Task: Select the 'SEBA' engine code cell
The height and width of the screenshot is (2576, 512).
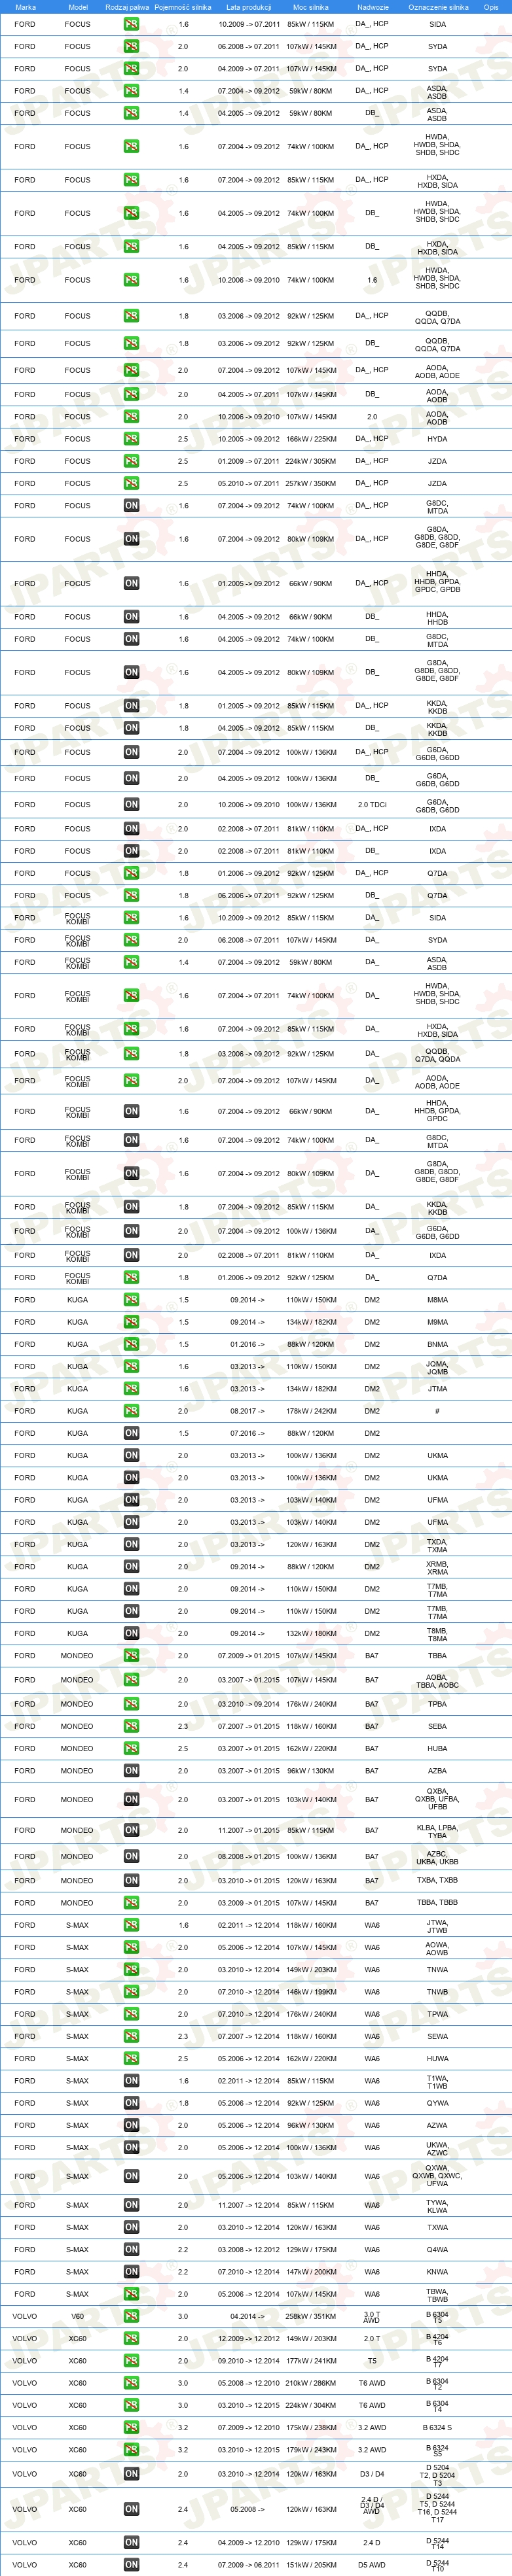Action: 437,1726
